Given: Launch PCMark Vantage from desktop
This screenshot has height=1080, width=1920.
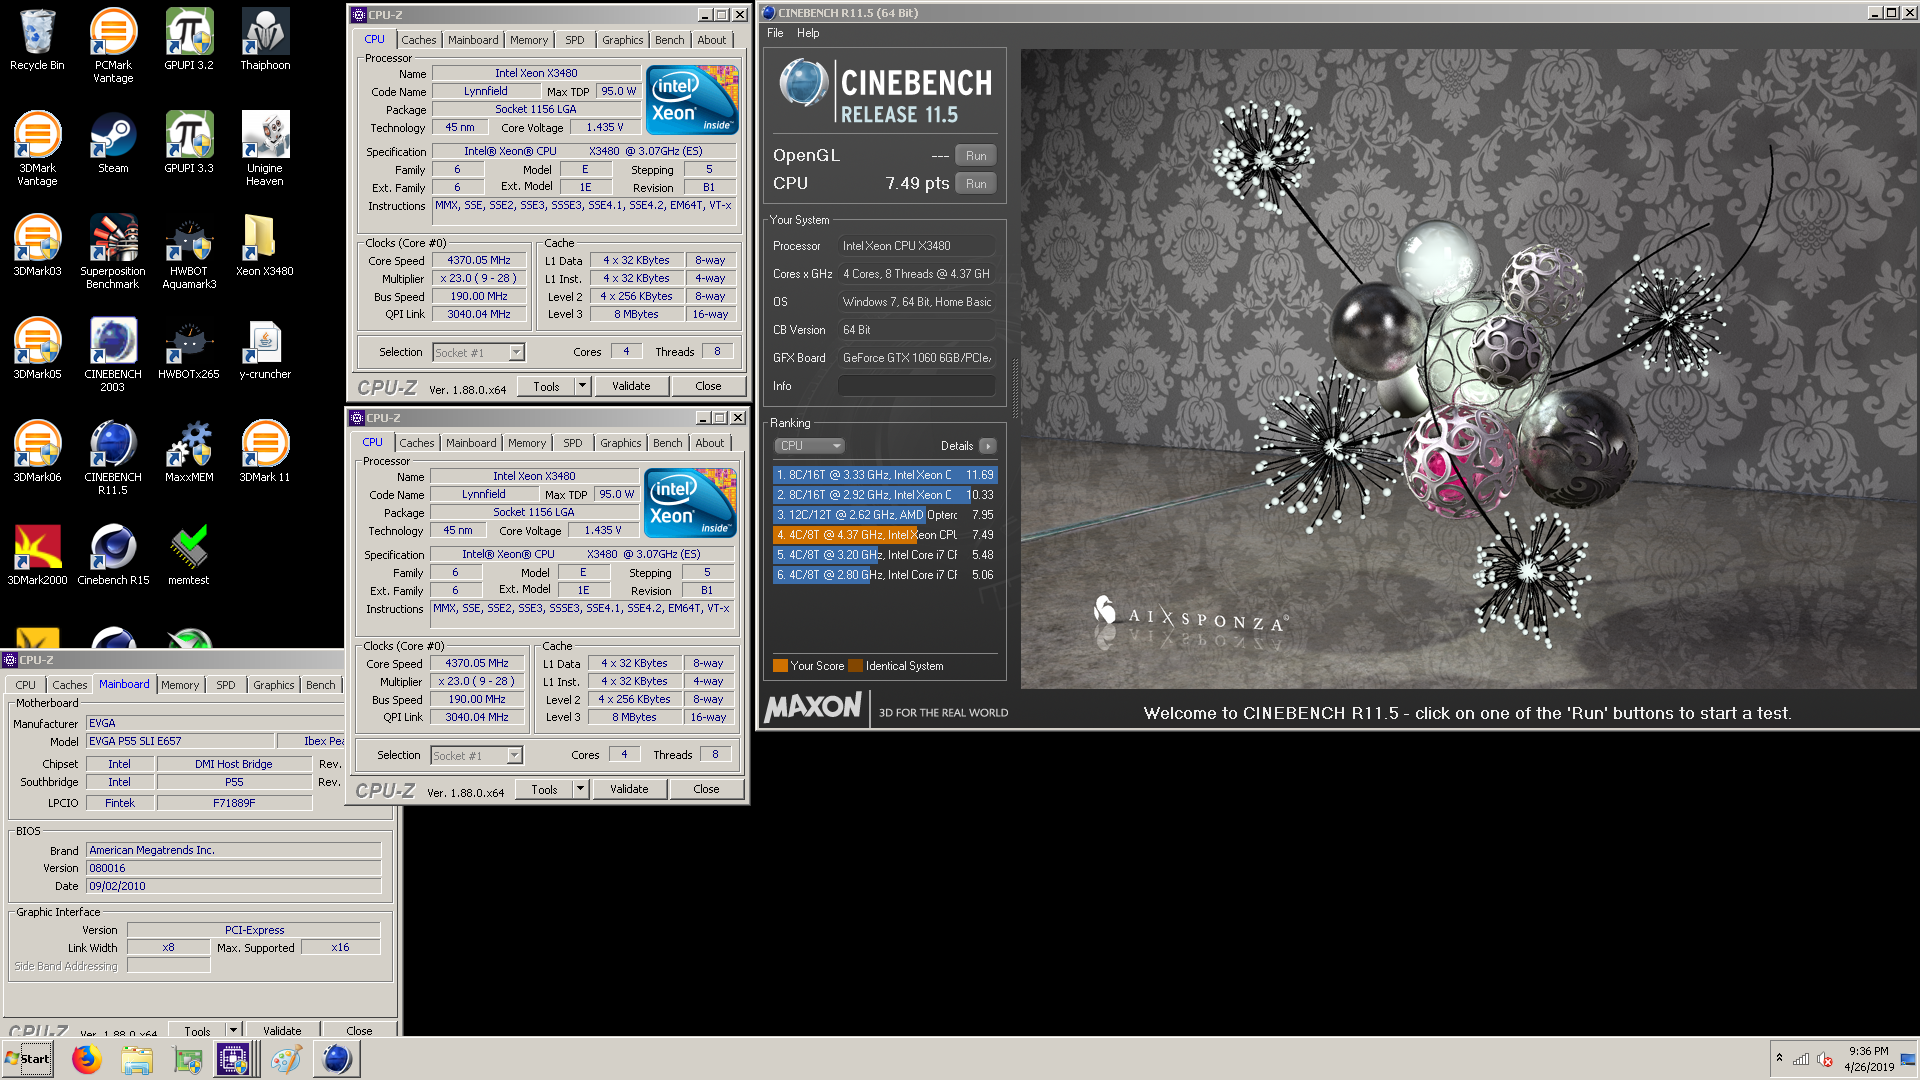Looking at the screenshot, I should 113,46.
